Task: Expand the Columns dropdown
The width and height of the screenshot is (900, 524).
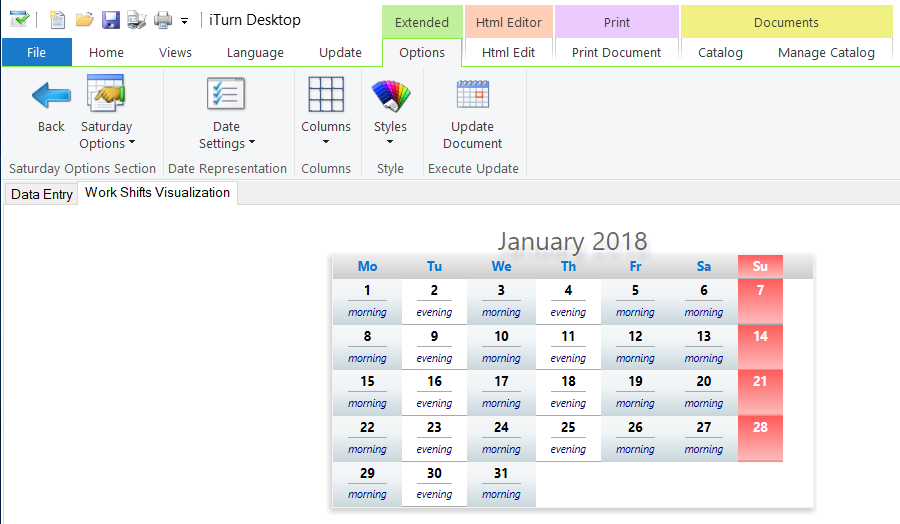Action: tap(325, 110)
